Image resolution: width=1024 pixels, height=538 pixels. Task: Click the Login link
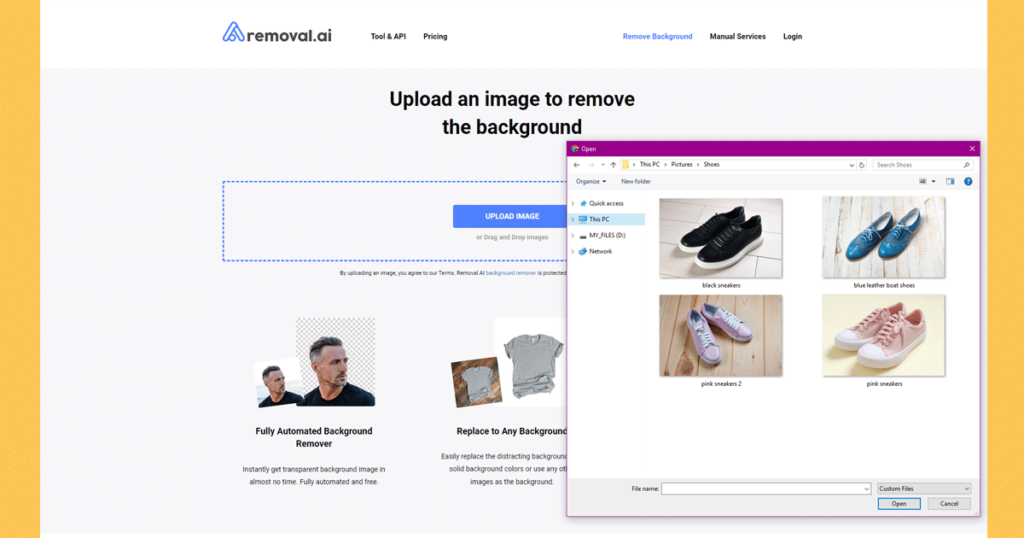[792, 37]
